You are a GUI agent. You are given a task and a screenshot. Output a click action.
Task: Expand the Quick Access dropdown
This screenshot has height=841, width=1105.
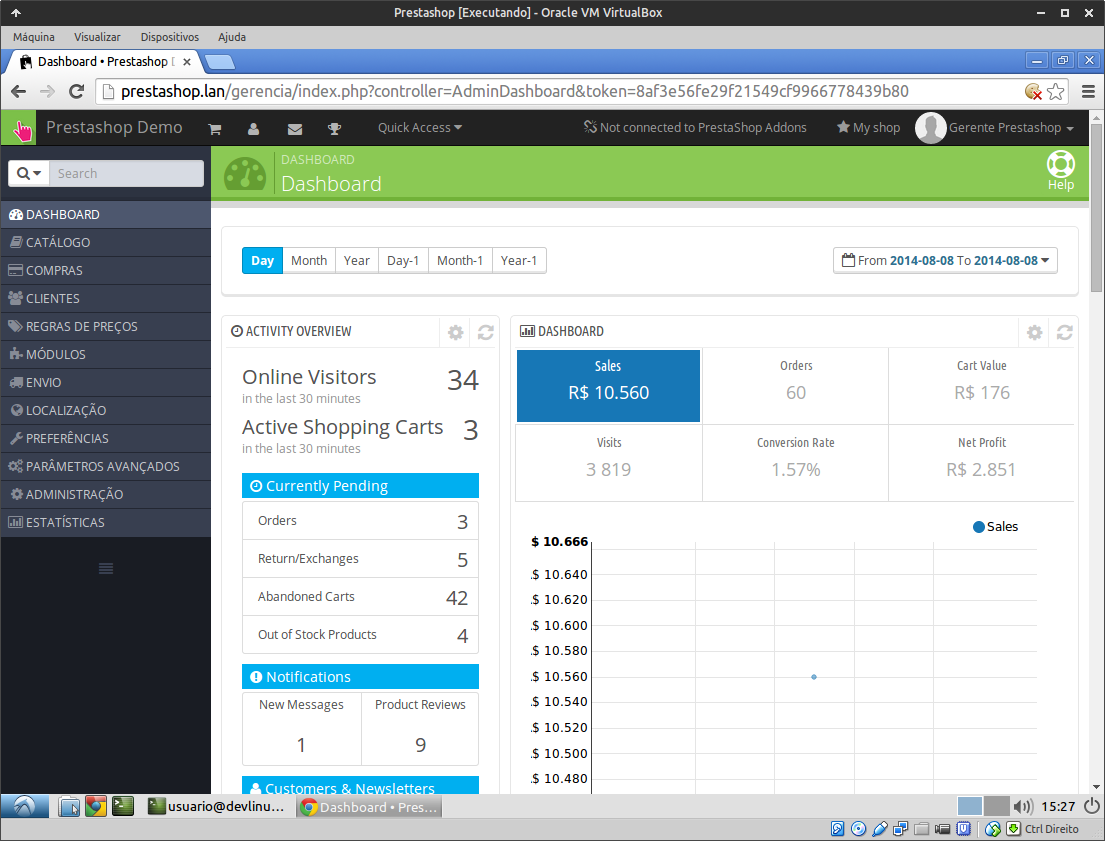pyautogui.click(x=420, y=128)
